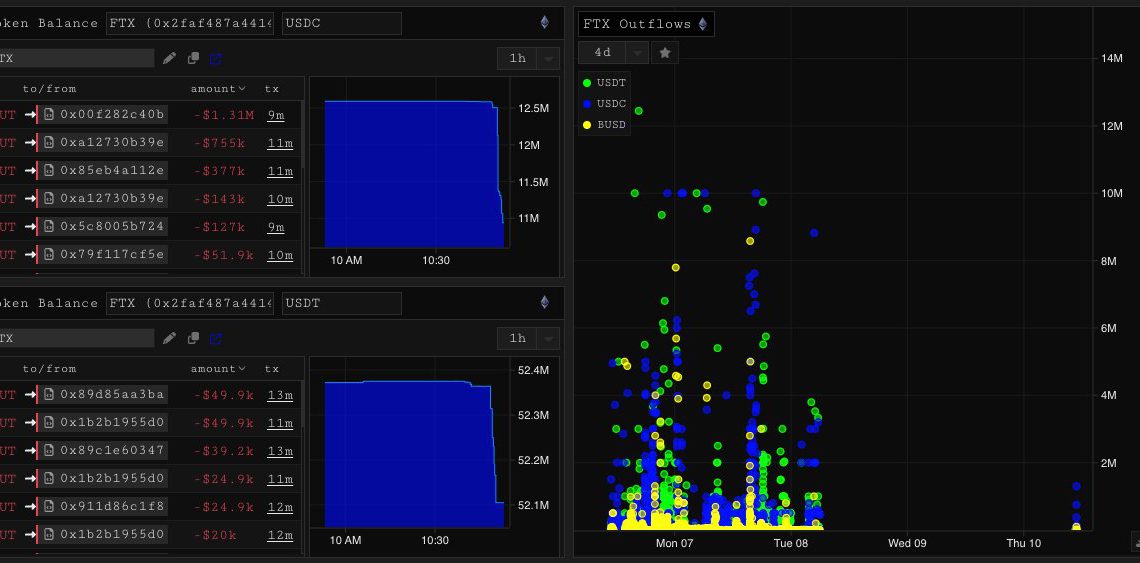Open address 0x85eb4a112e
Screen dimensions: 1140x563
112,170
